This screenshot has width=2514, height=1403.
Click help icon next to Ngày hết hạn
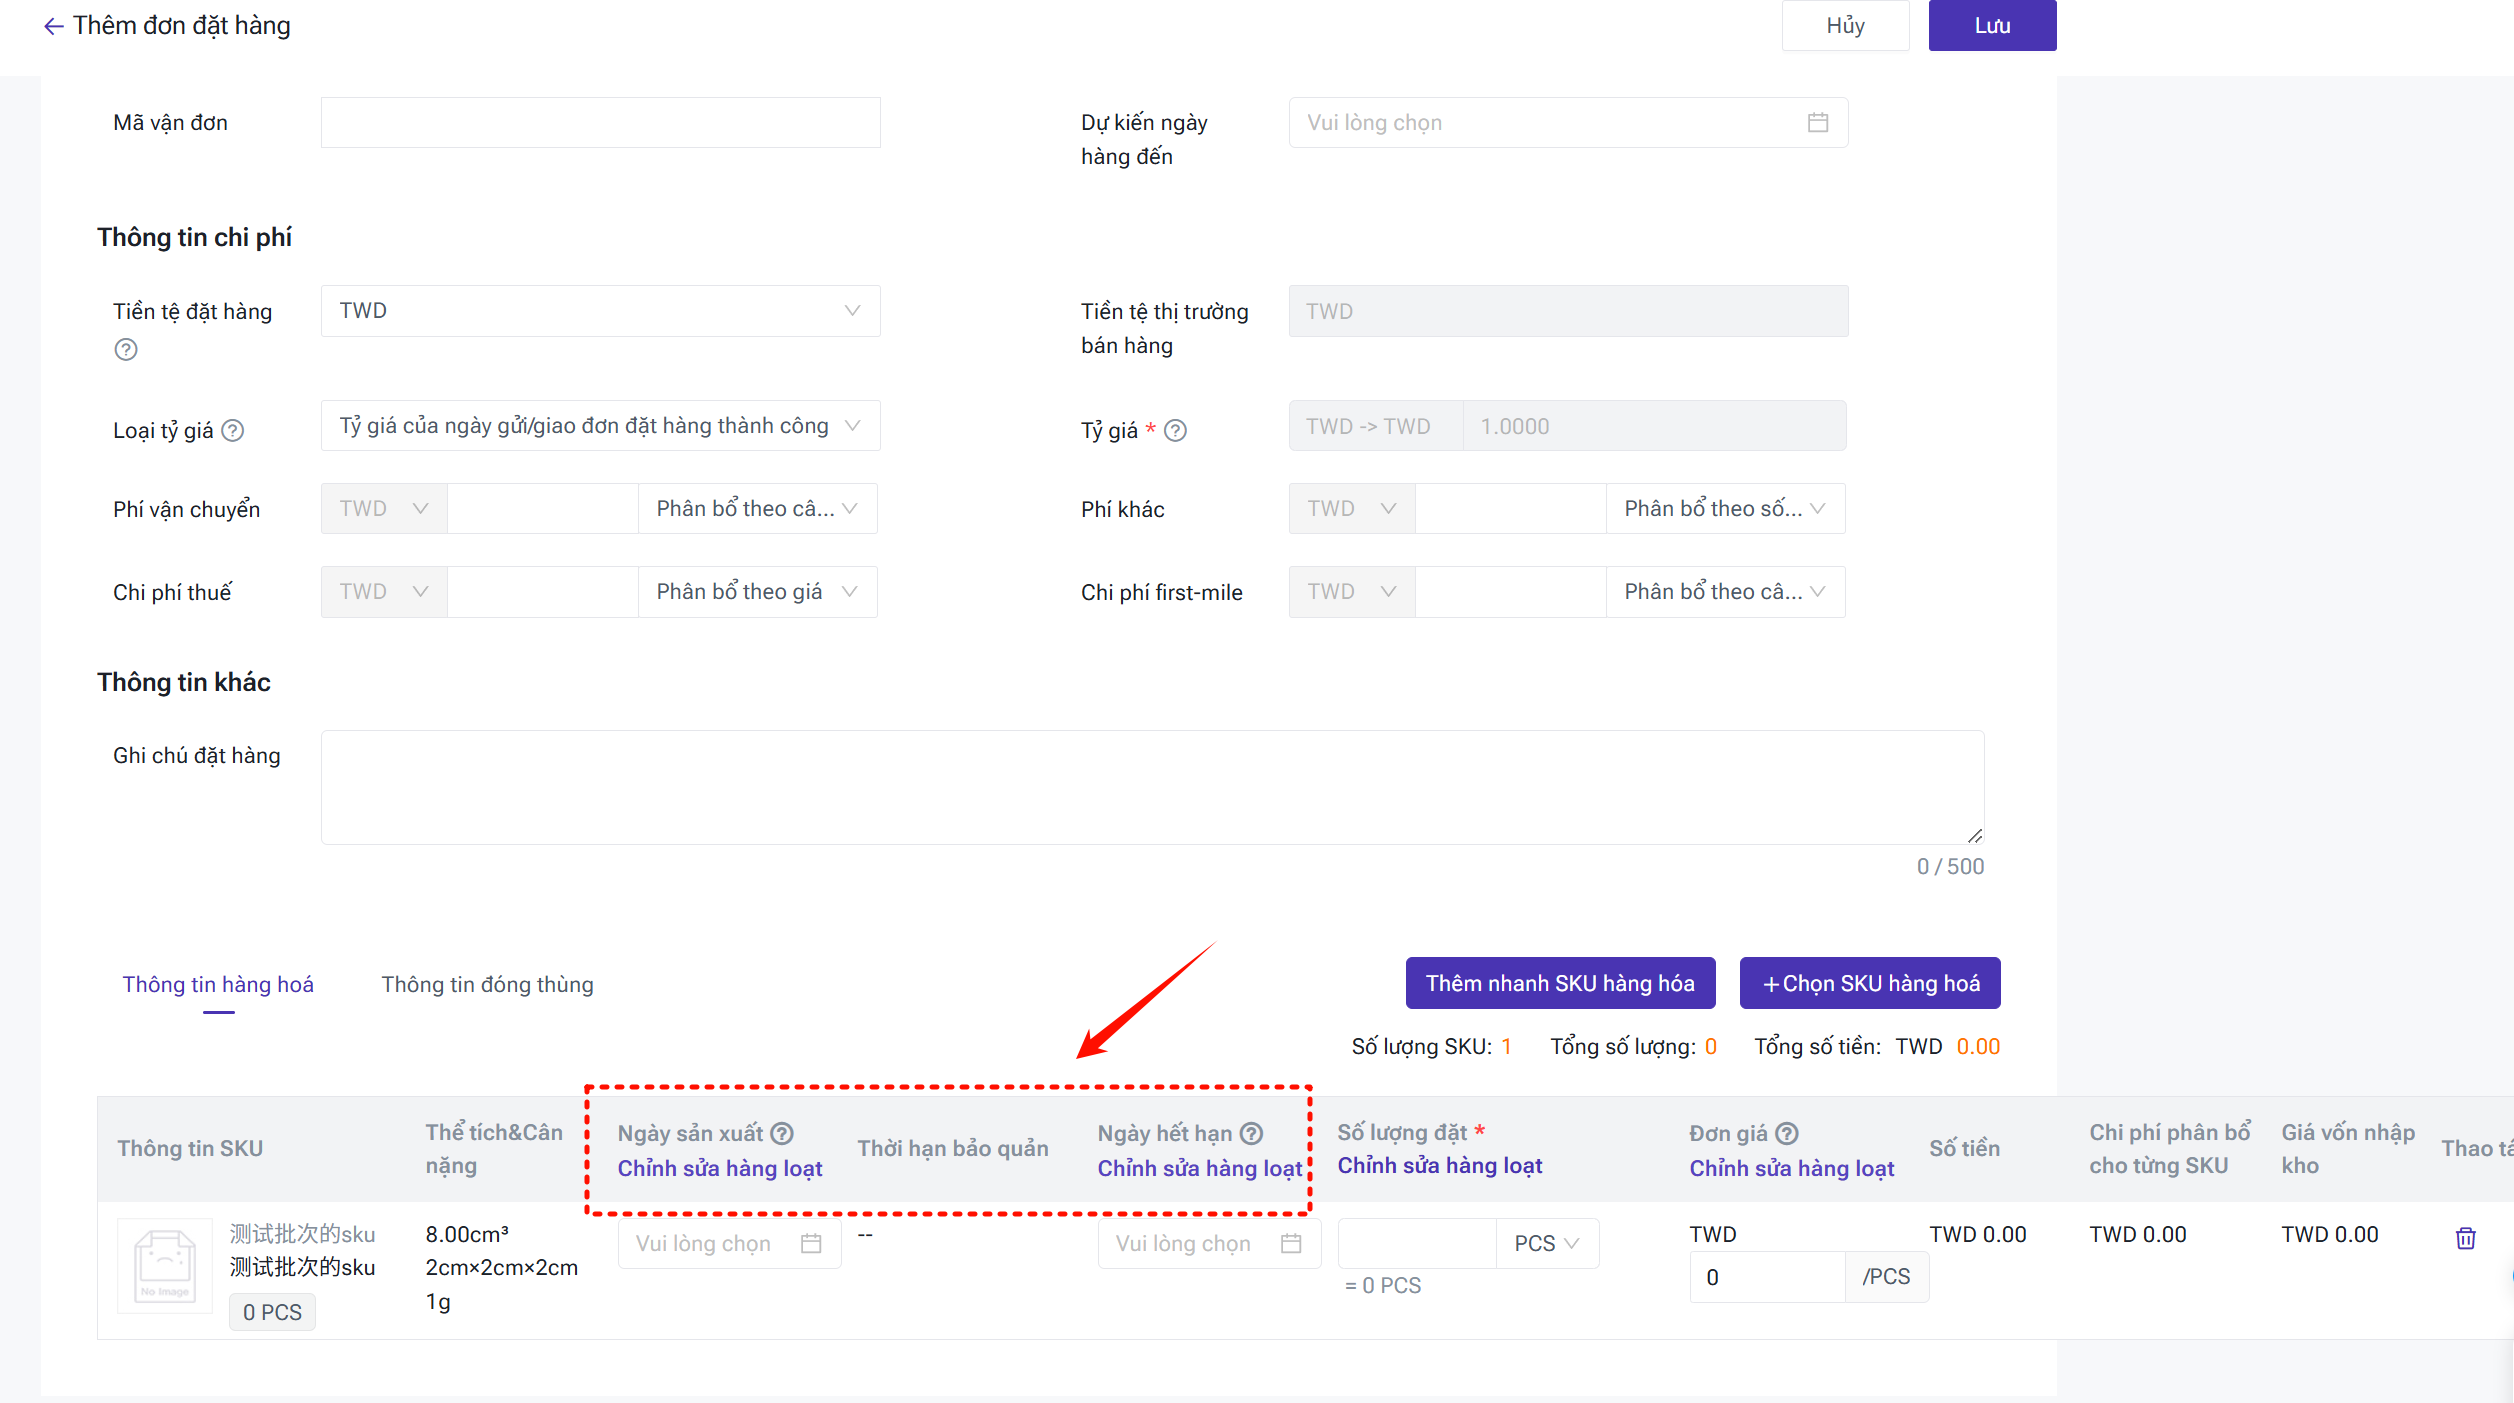(x=1251, y=1133)
